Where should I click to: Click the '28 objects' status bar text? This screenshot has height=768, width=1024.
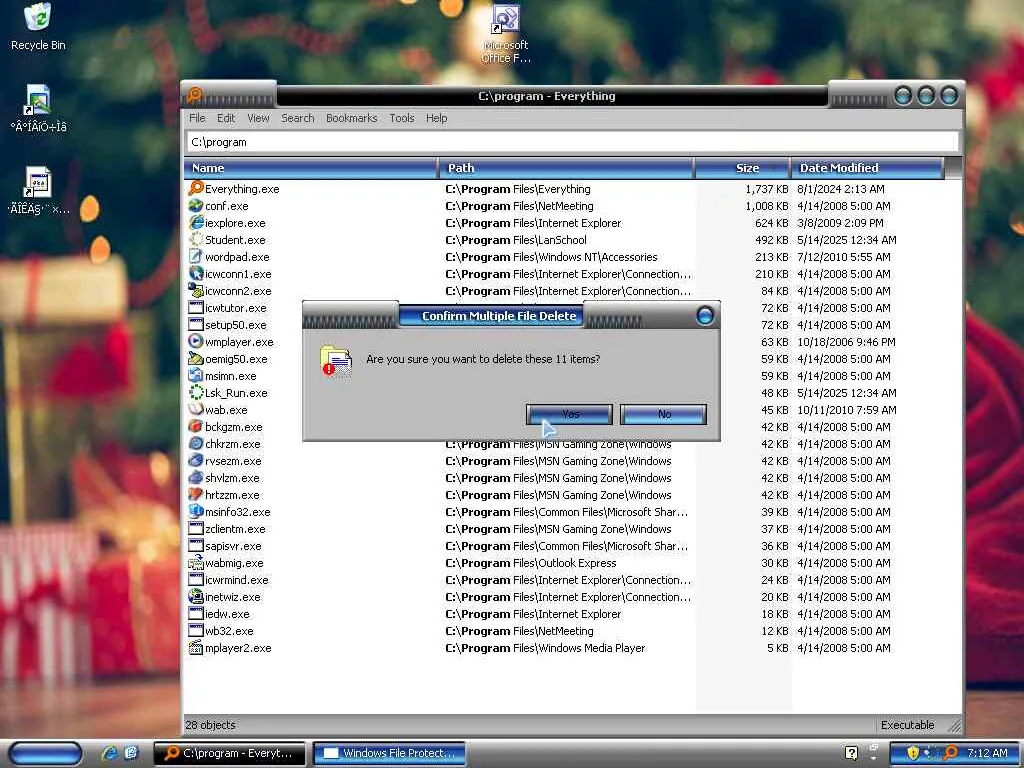pos(210,725)
